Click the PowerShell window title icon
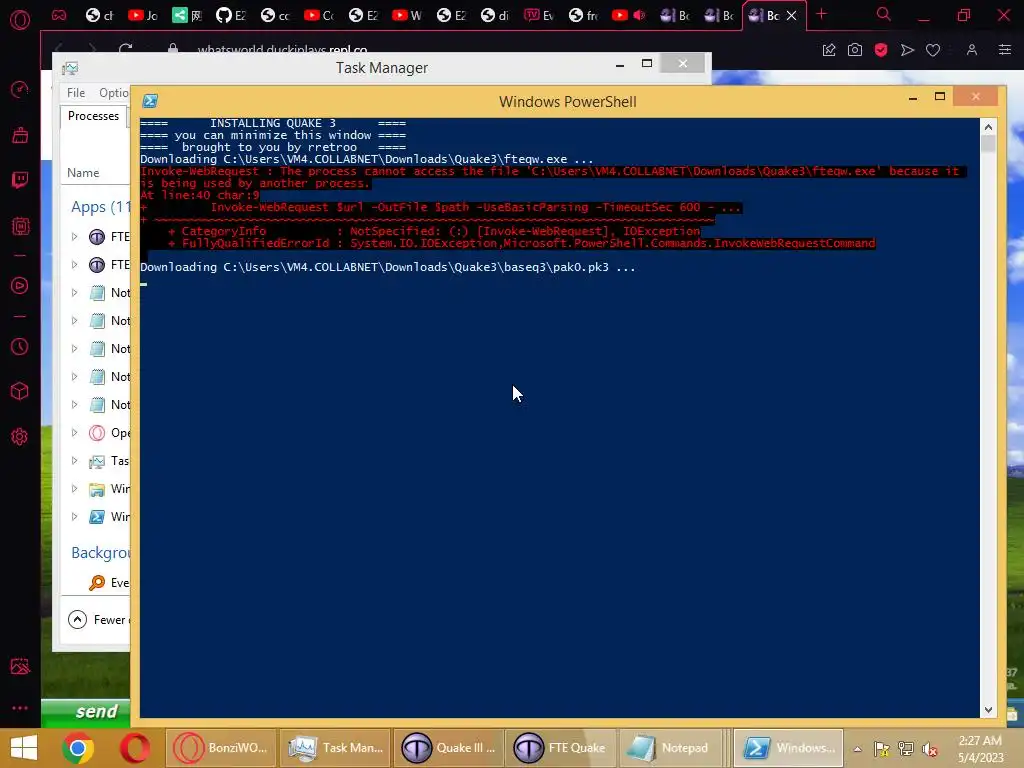1024x768 pixels. tap(150, 101)
